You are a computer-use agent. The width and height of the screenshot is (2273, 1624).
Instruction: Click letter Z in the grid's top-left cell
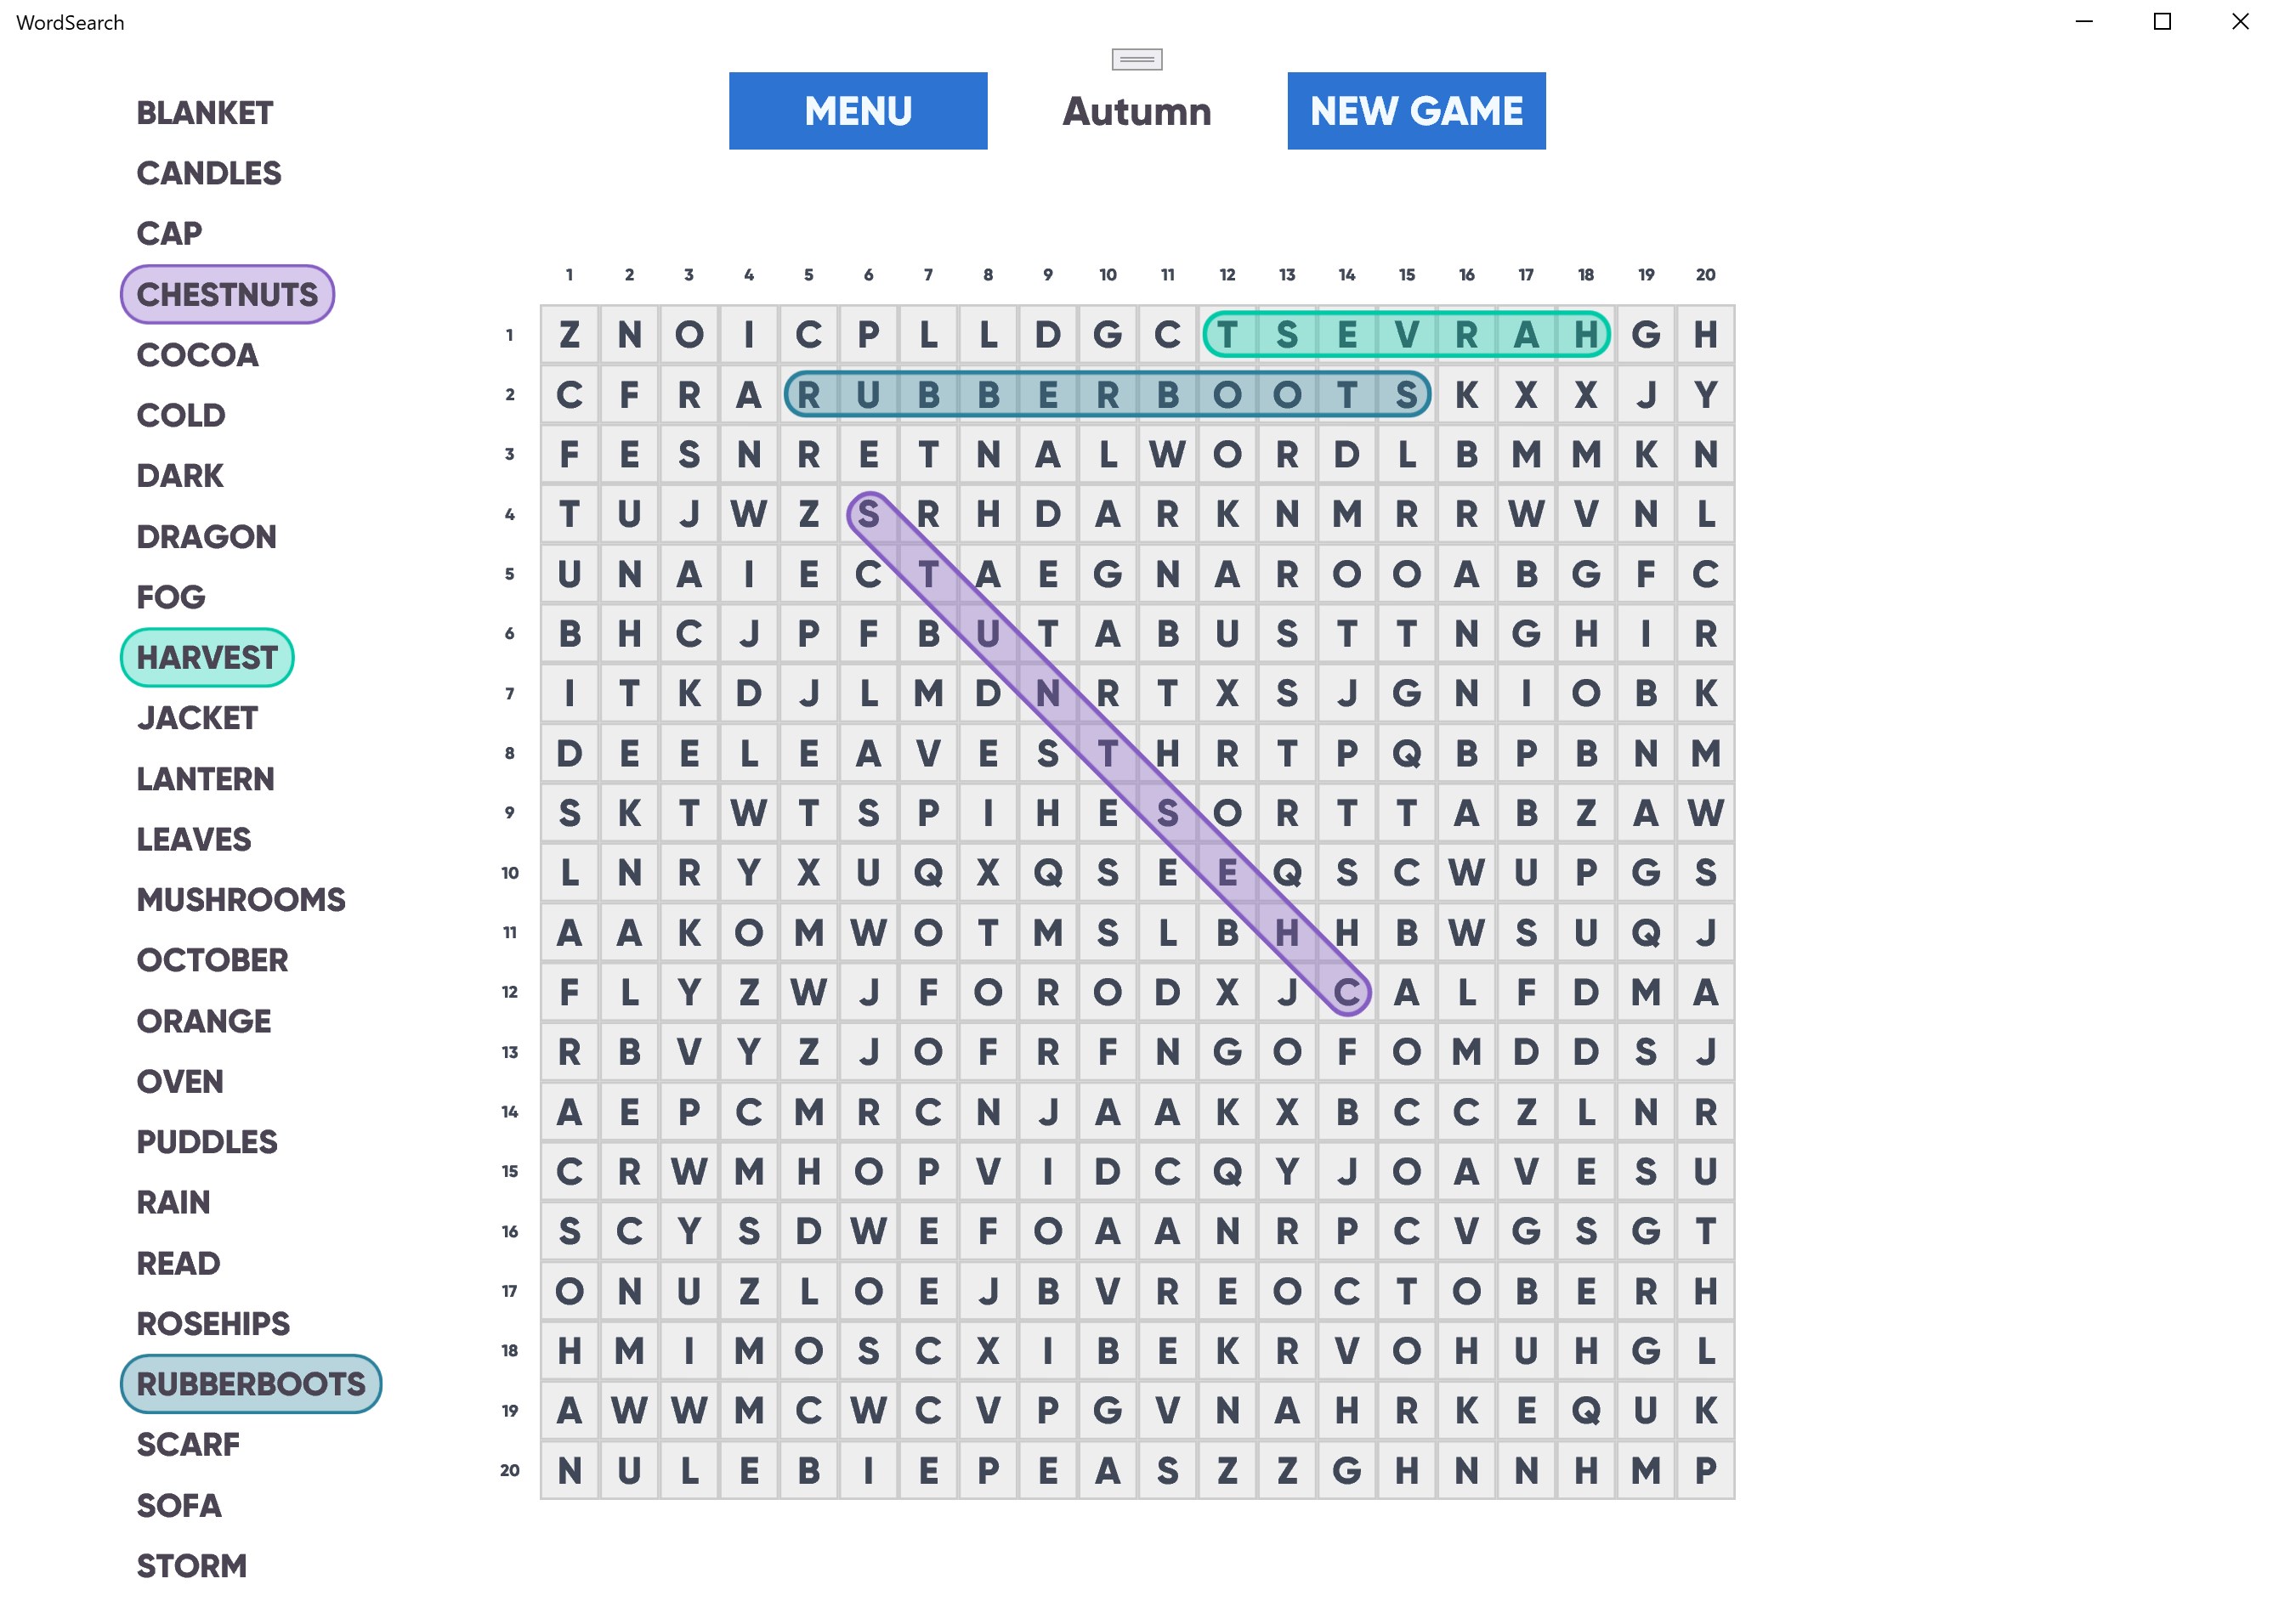(569, 335)
